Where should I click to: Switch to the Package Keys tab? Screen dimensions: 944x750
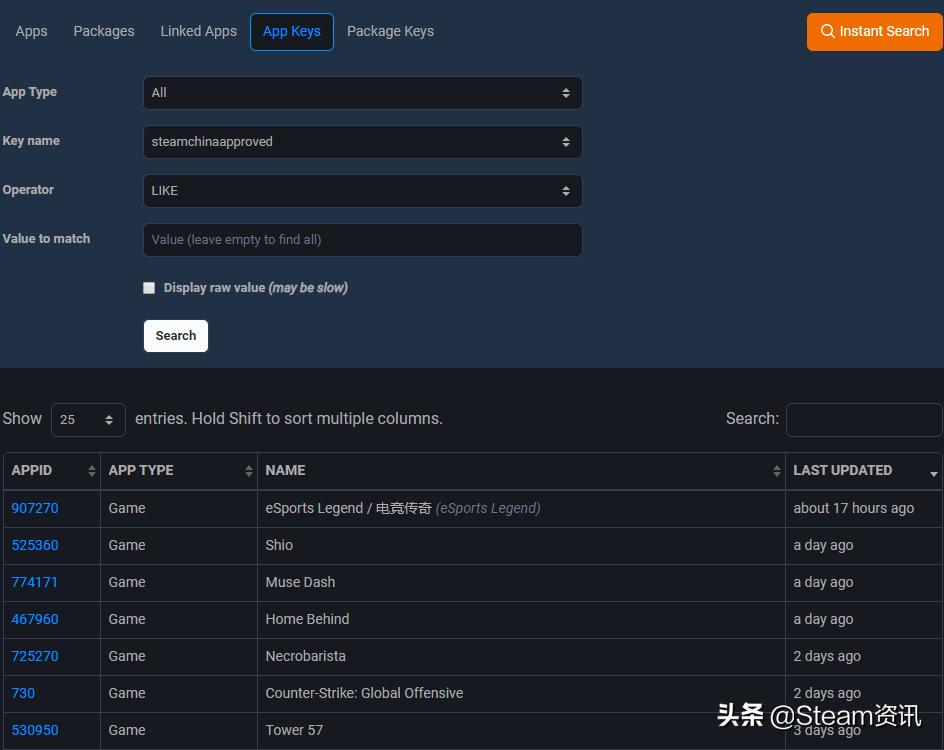click(x=390, y=31)
